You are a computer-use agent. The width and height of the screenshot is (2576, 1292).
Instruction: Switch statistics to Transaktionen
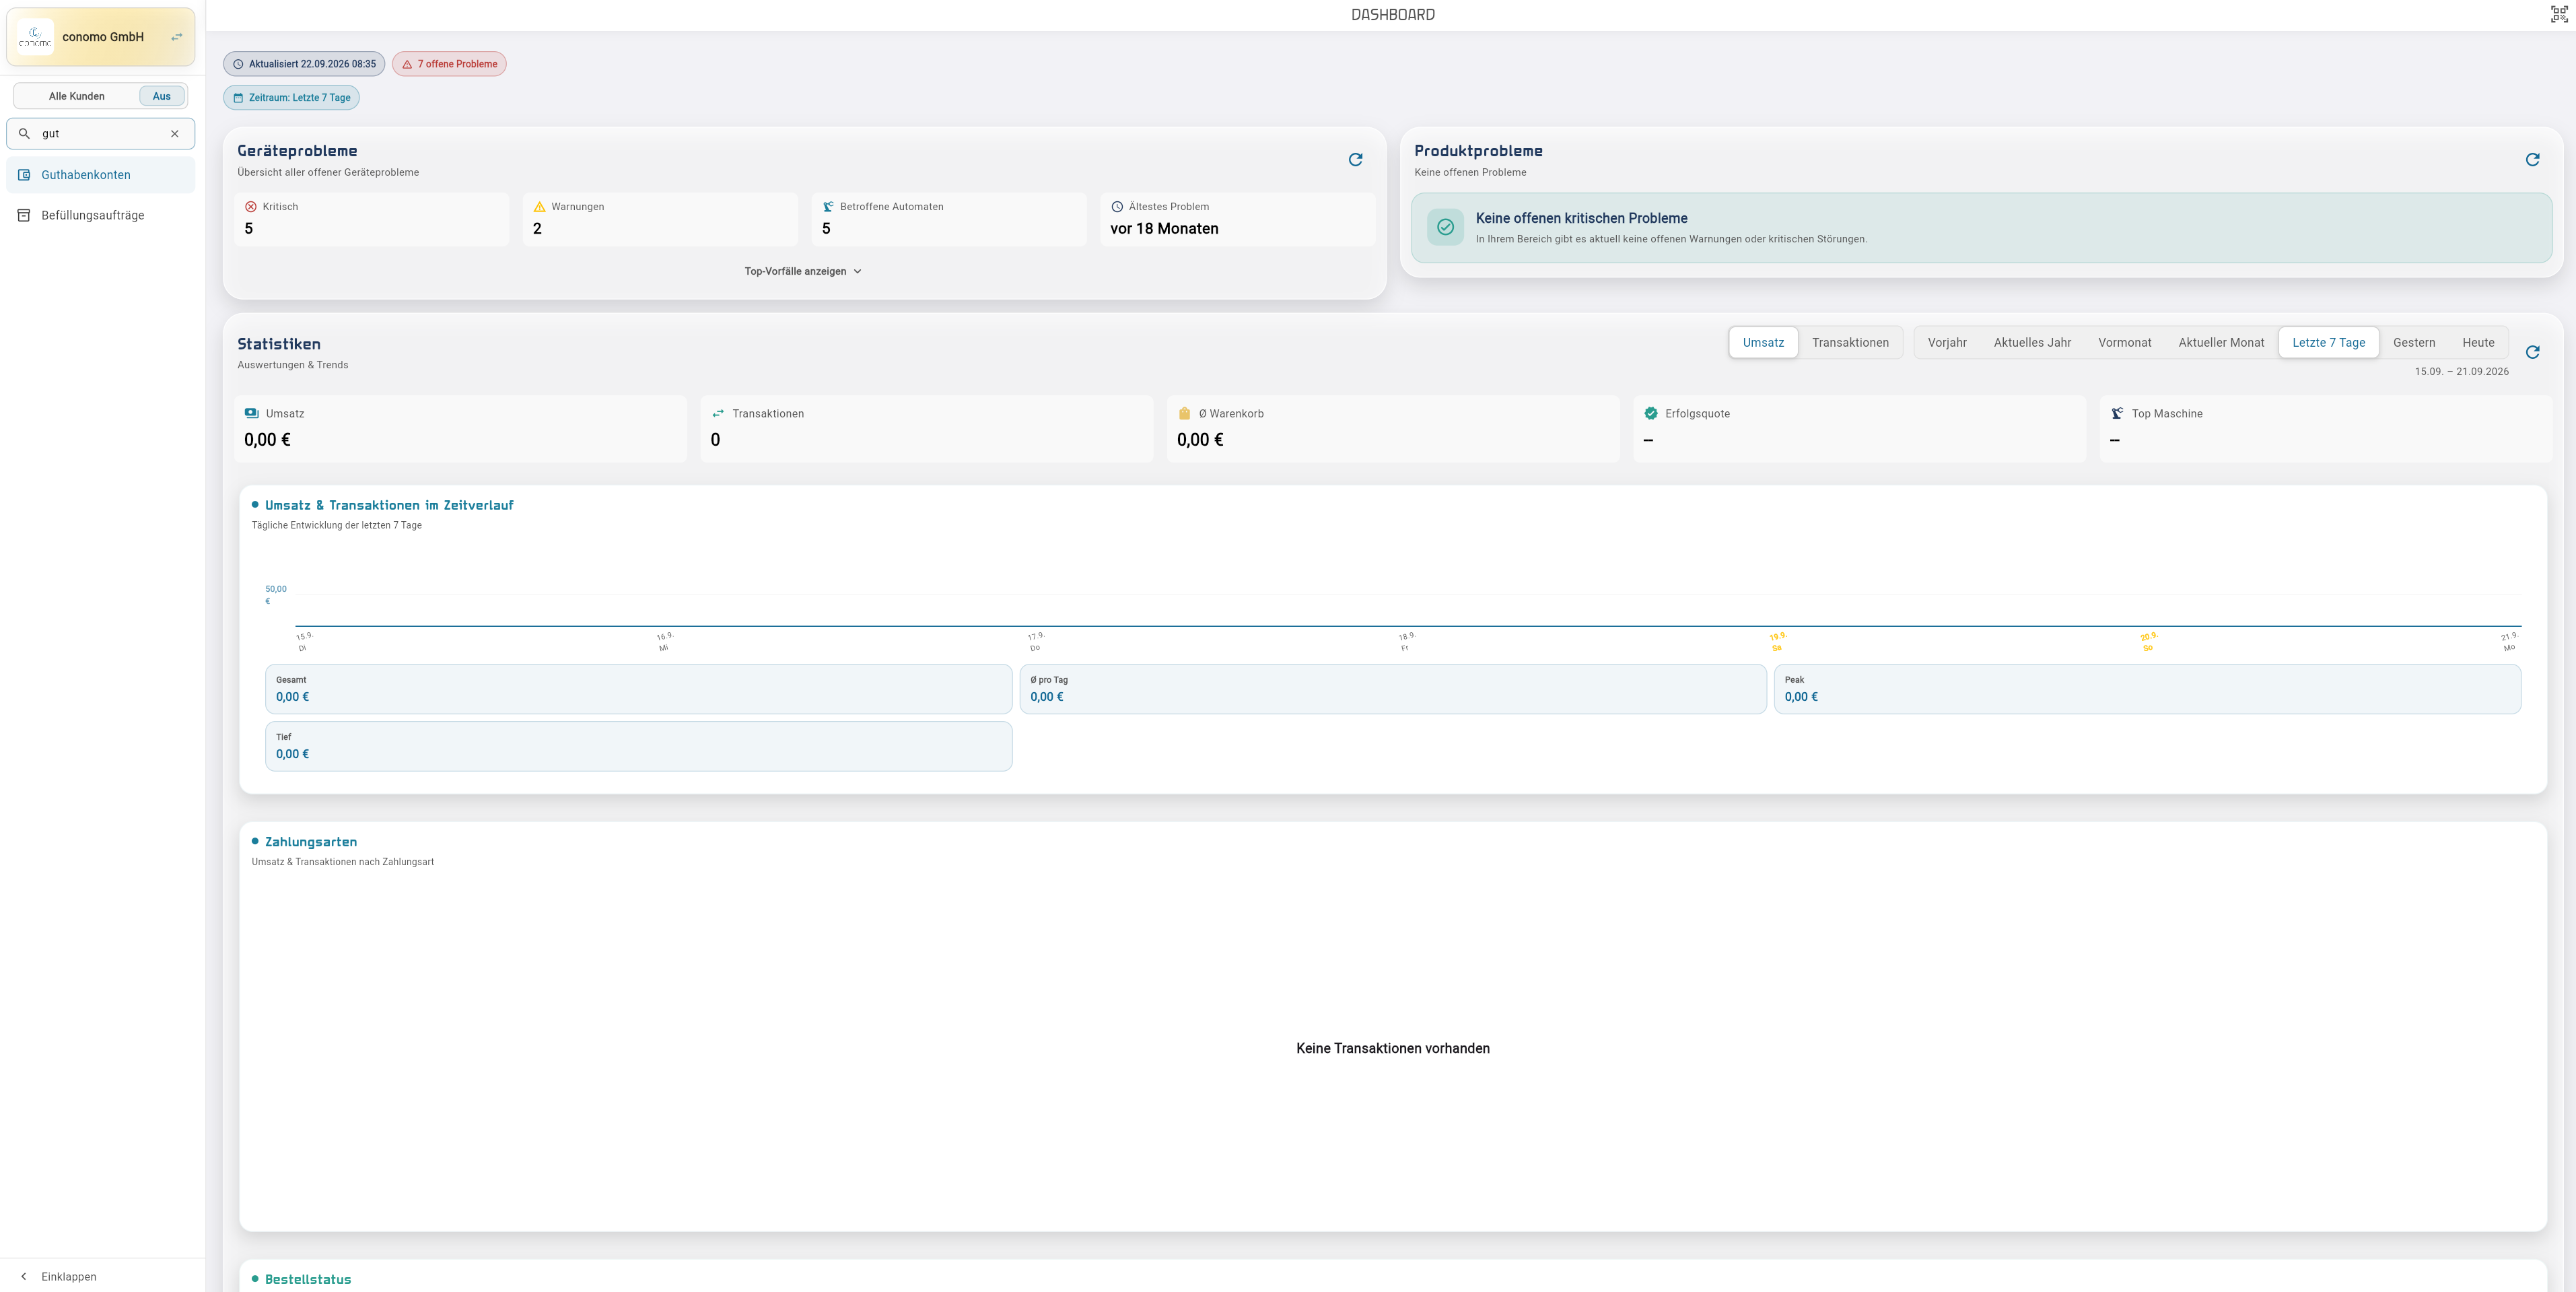tap(1850, 342)
